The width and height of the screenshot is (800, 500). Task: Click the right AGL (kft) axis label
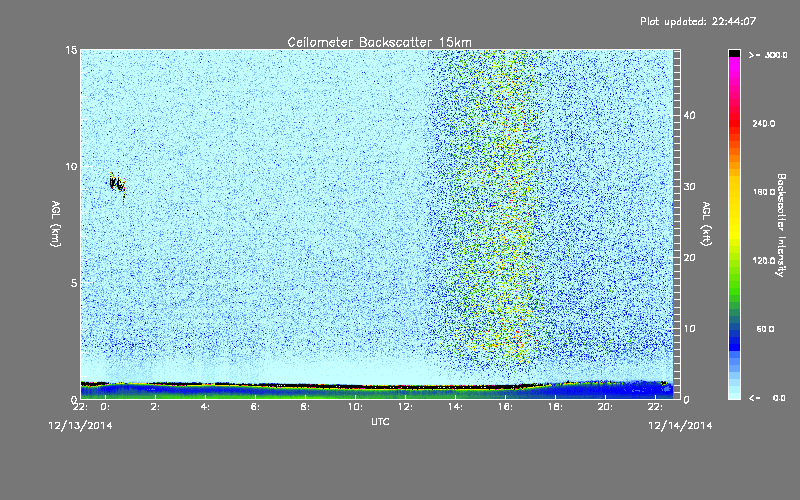point(707,224)
